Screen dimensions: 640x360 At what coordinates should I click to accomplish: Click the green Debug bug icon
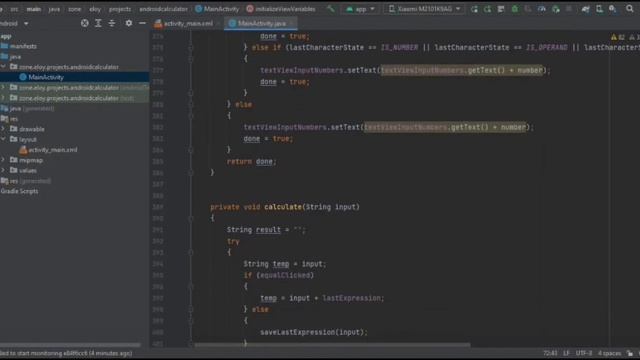(515, 9)
